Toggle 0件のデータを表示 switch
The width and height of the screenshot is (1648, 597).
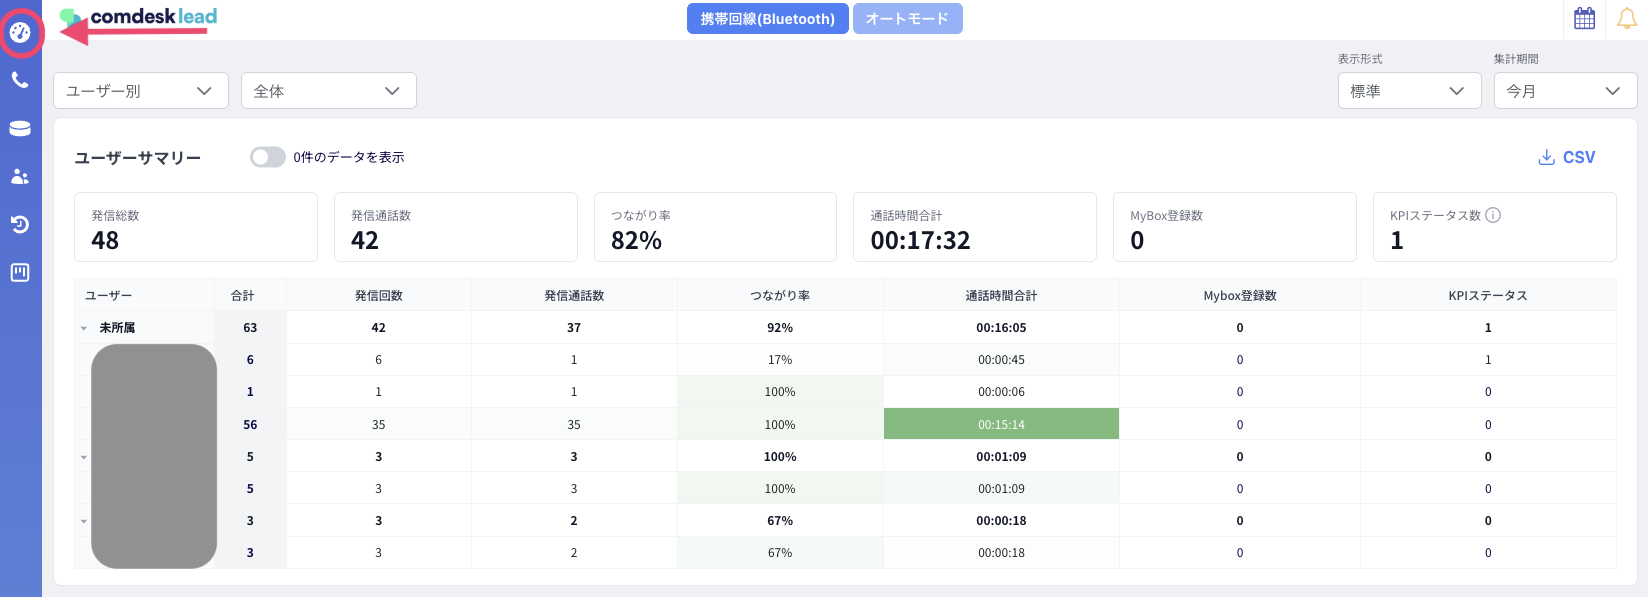point(268,157)
